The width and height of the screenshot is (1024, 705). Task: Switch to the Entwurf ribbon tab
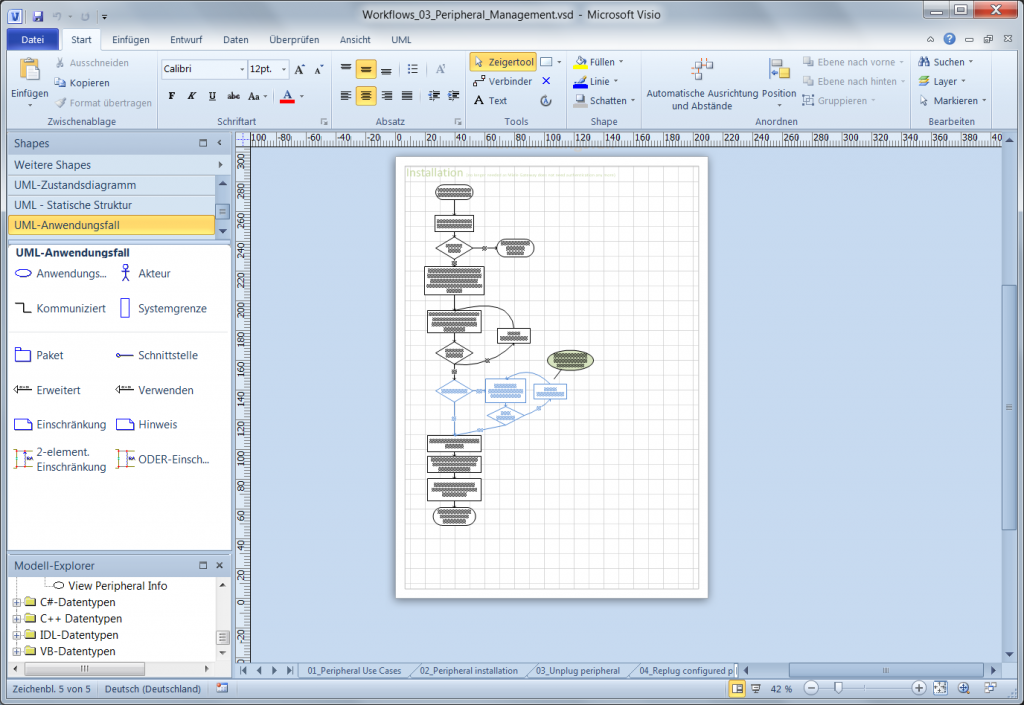186,40
